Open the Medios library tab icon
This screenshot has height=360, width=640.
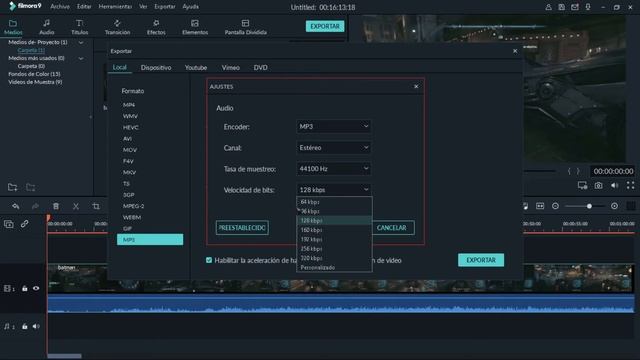pyautogui.click(x=13, y=23)
